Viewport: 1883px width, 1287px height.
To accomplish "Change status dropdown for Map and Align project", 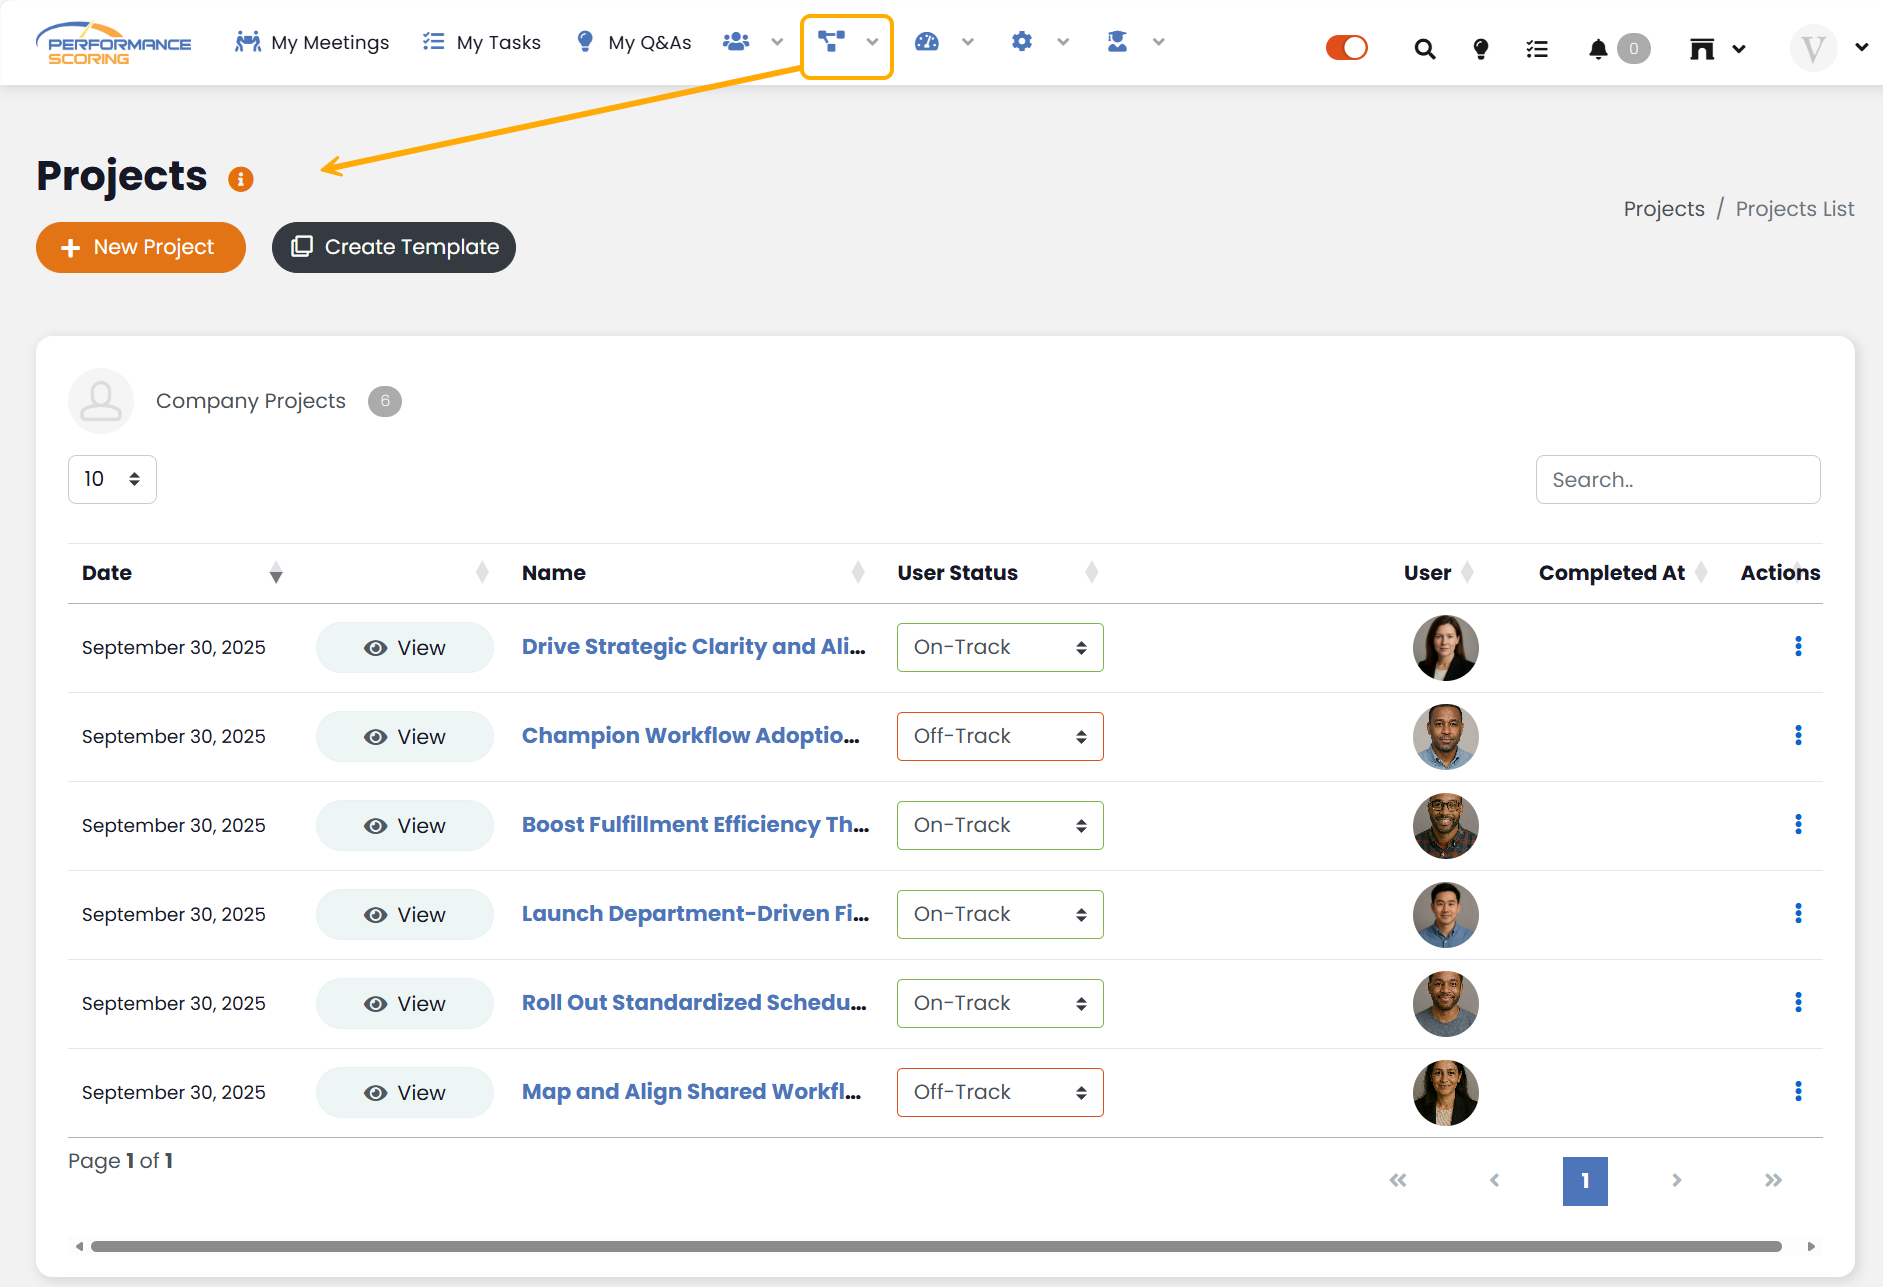I will pos(999,1092).
